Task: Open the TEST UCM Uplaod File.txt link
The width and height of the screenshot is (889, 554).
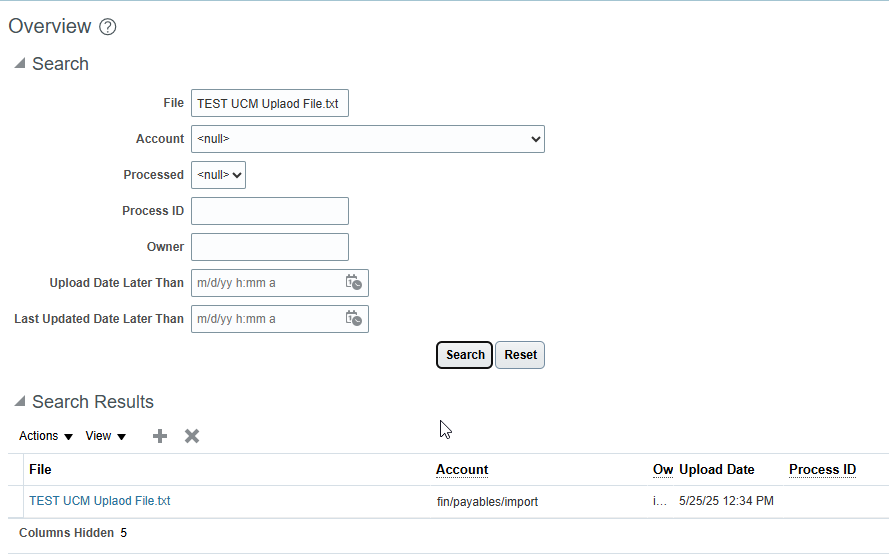Action: (100, 501)
